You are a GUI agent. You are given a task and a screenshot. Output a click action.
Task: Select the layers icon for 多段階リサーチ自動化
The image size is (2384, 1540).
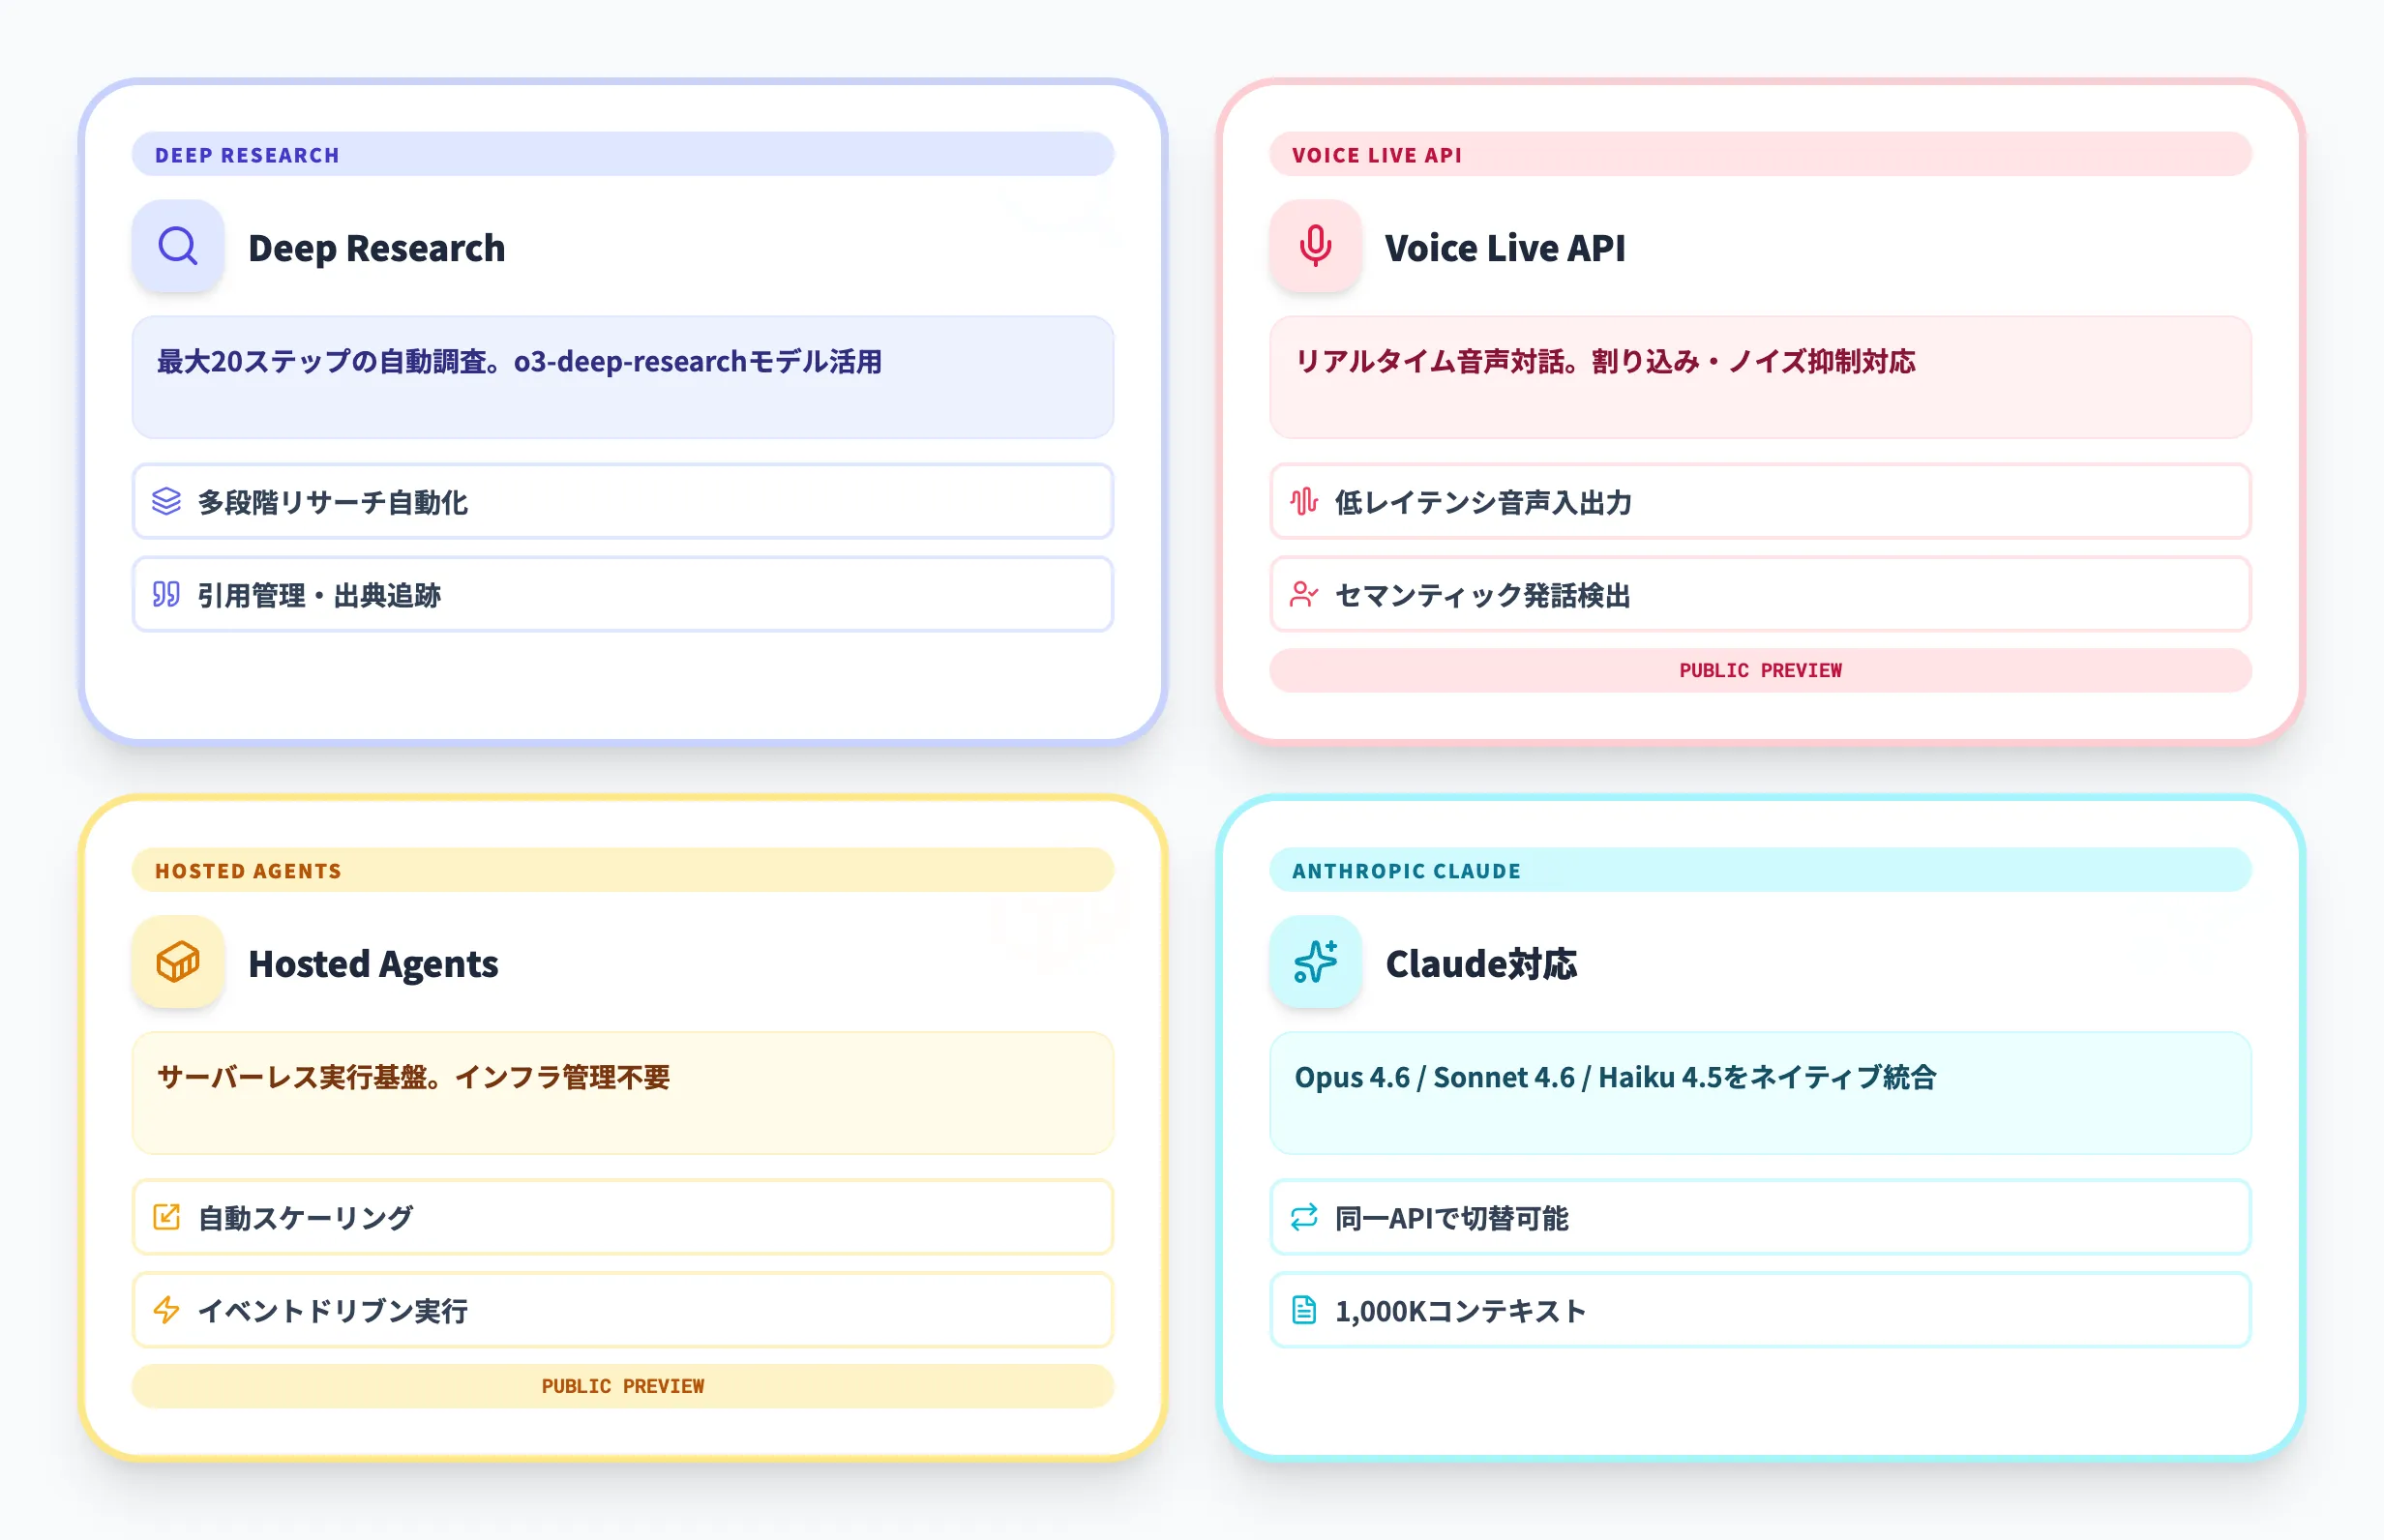167,503
